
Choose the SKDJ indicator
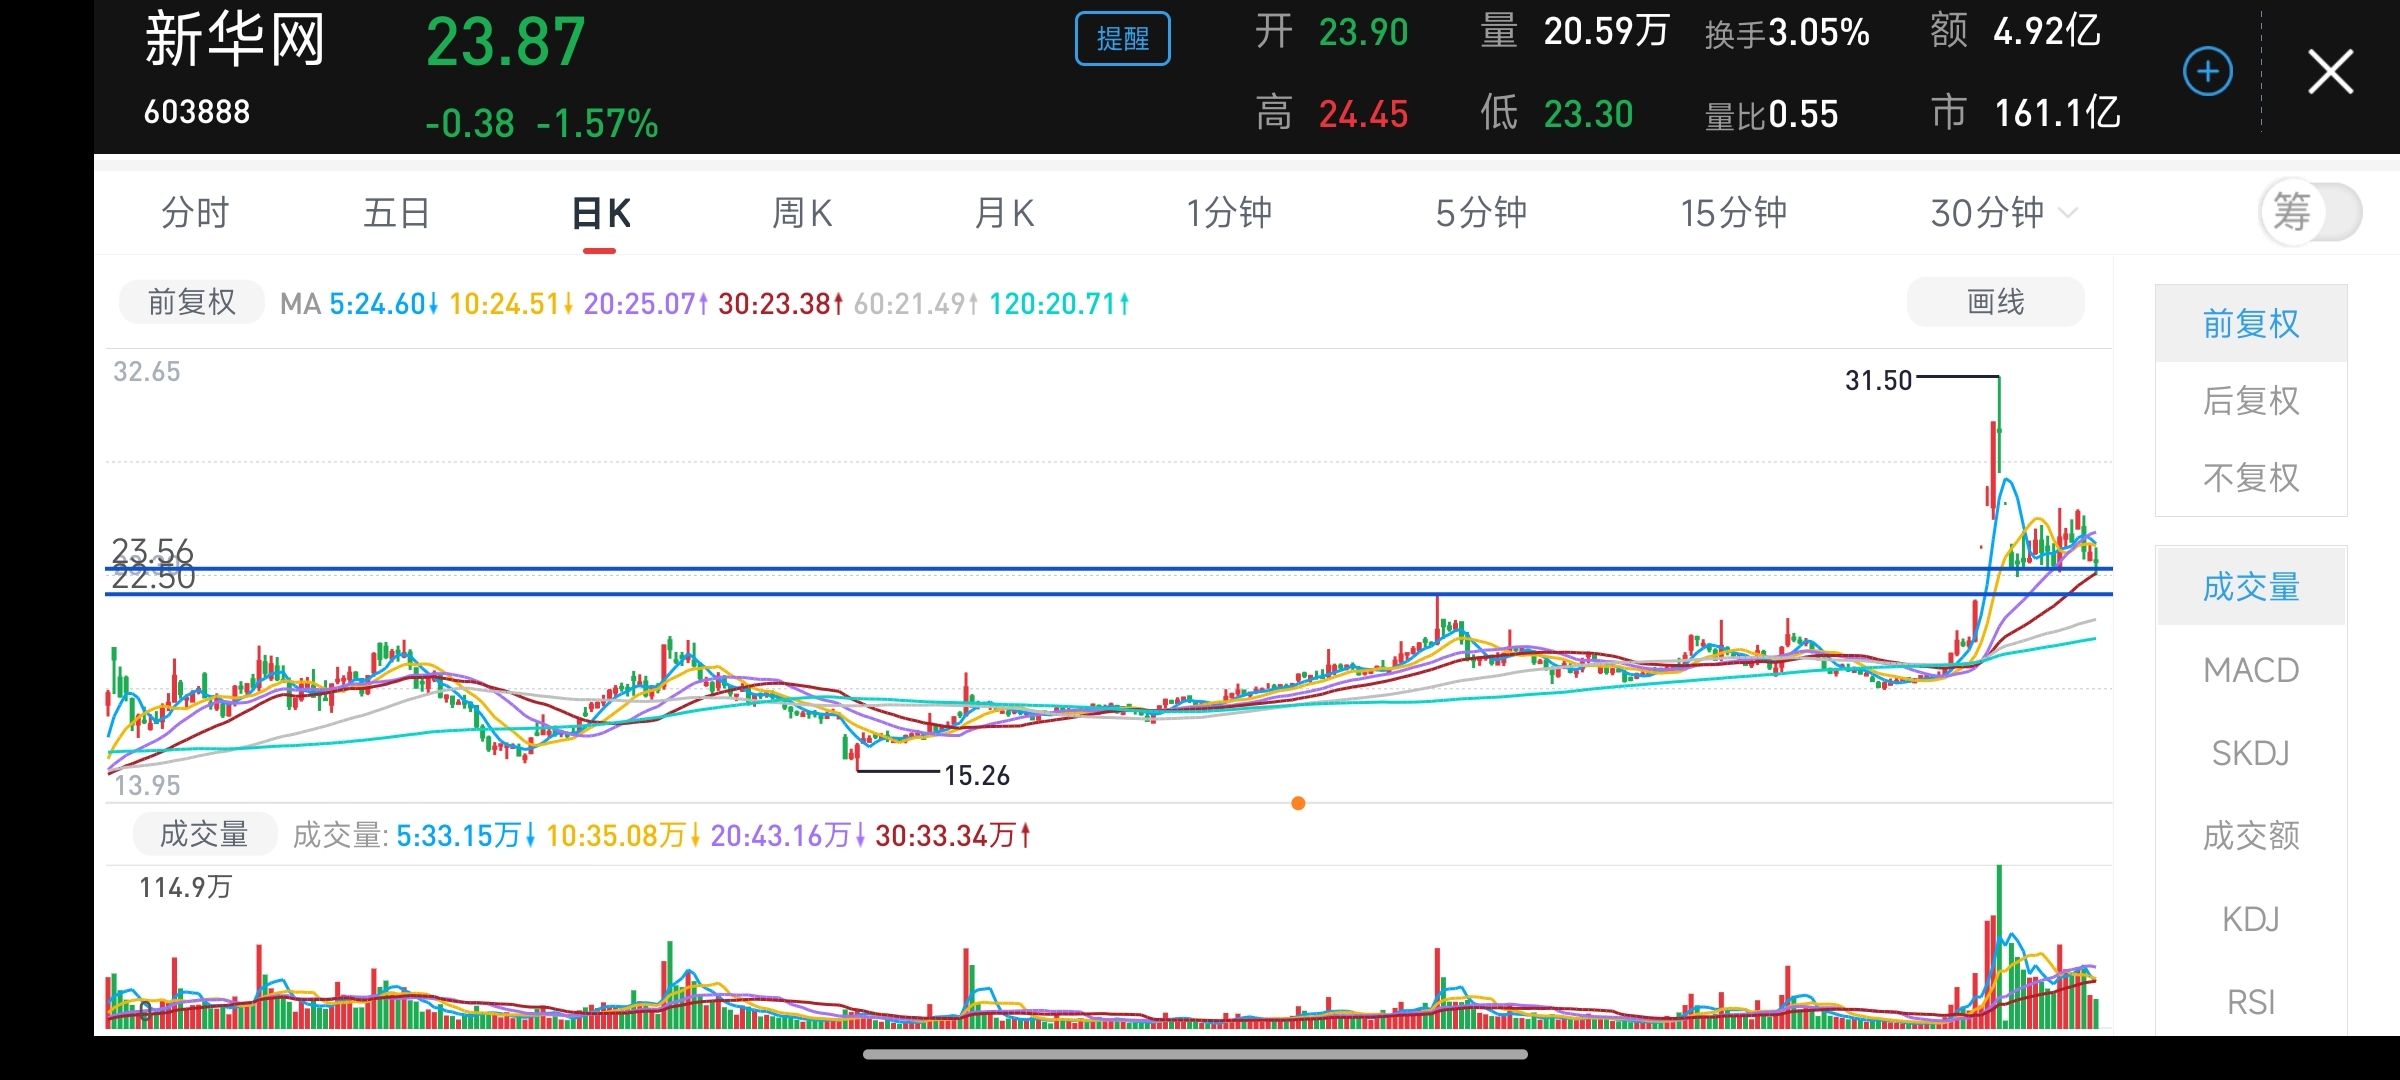(x=2250, y=752)
